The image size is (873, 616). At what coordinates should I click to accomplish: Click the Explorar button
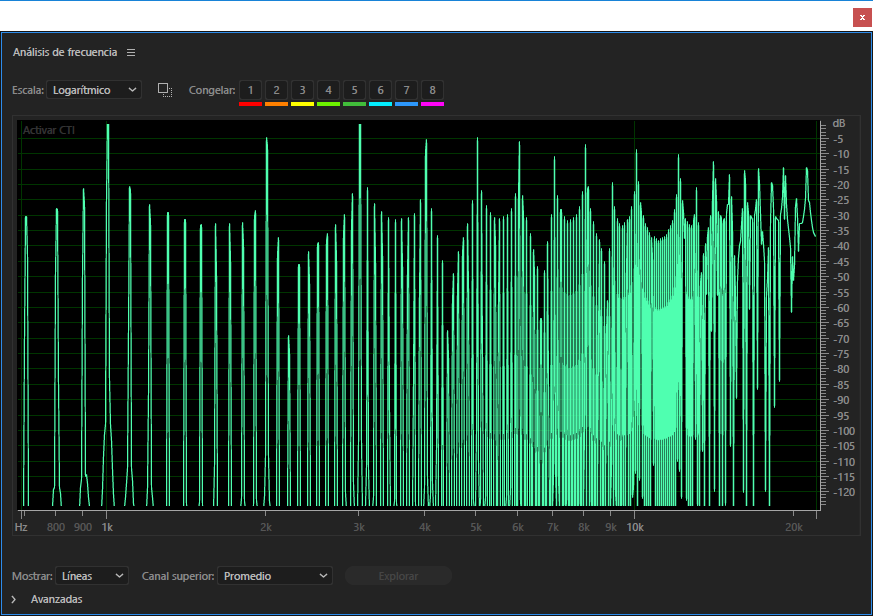pos(398,576)
